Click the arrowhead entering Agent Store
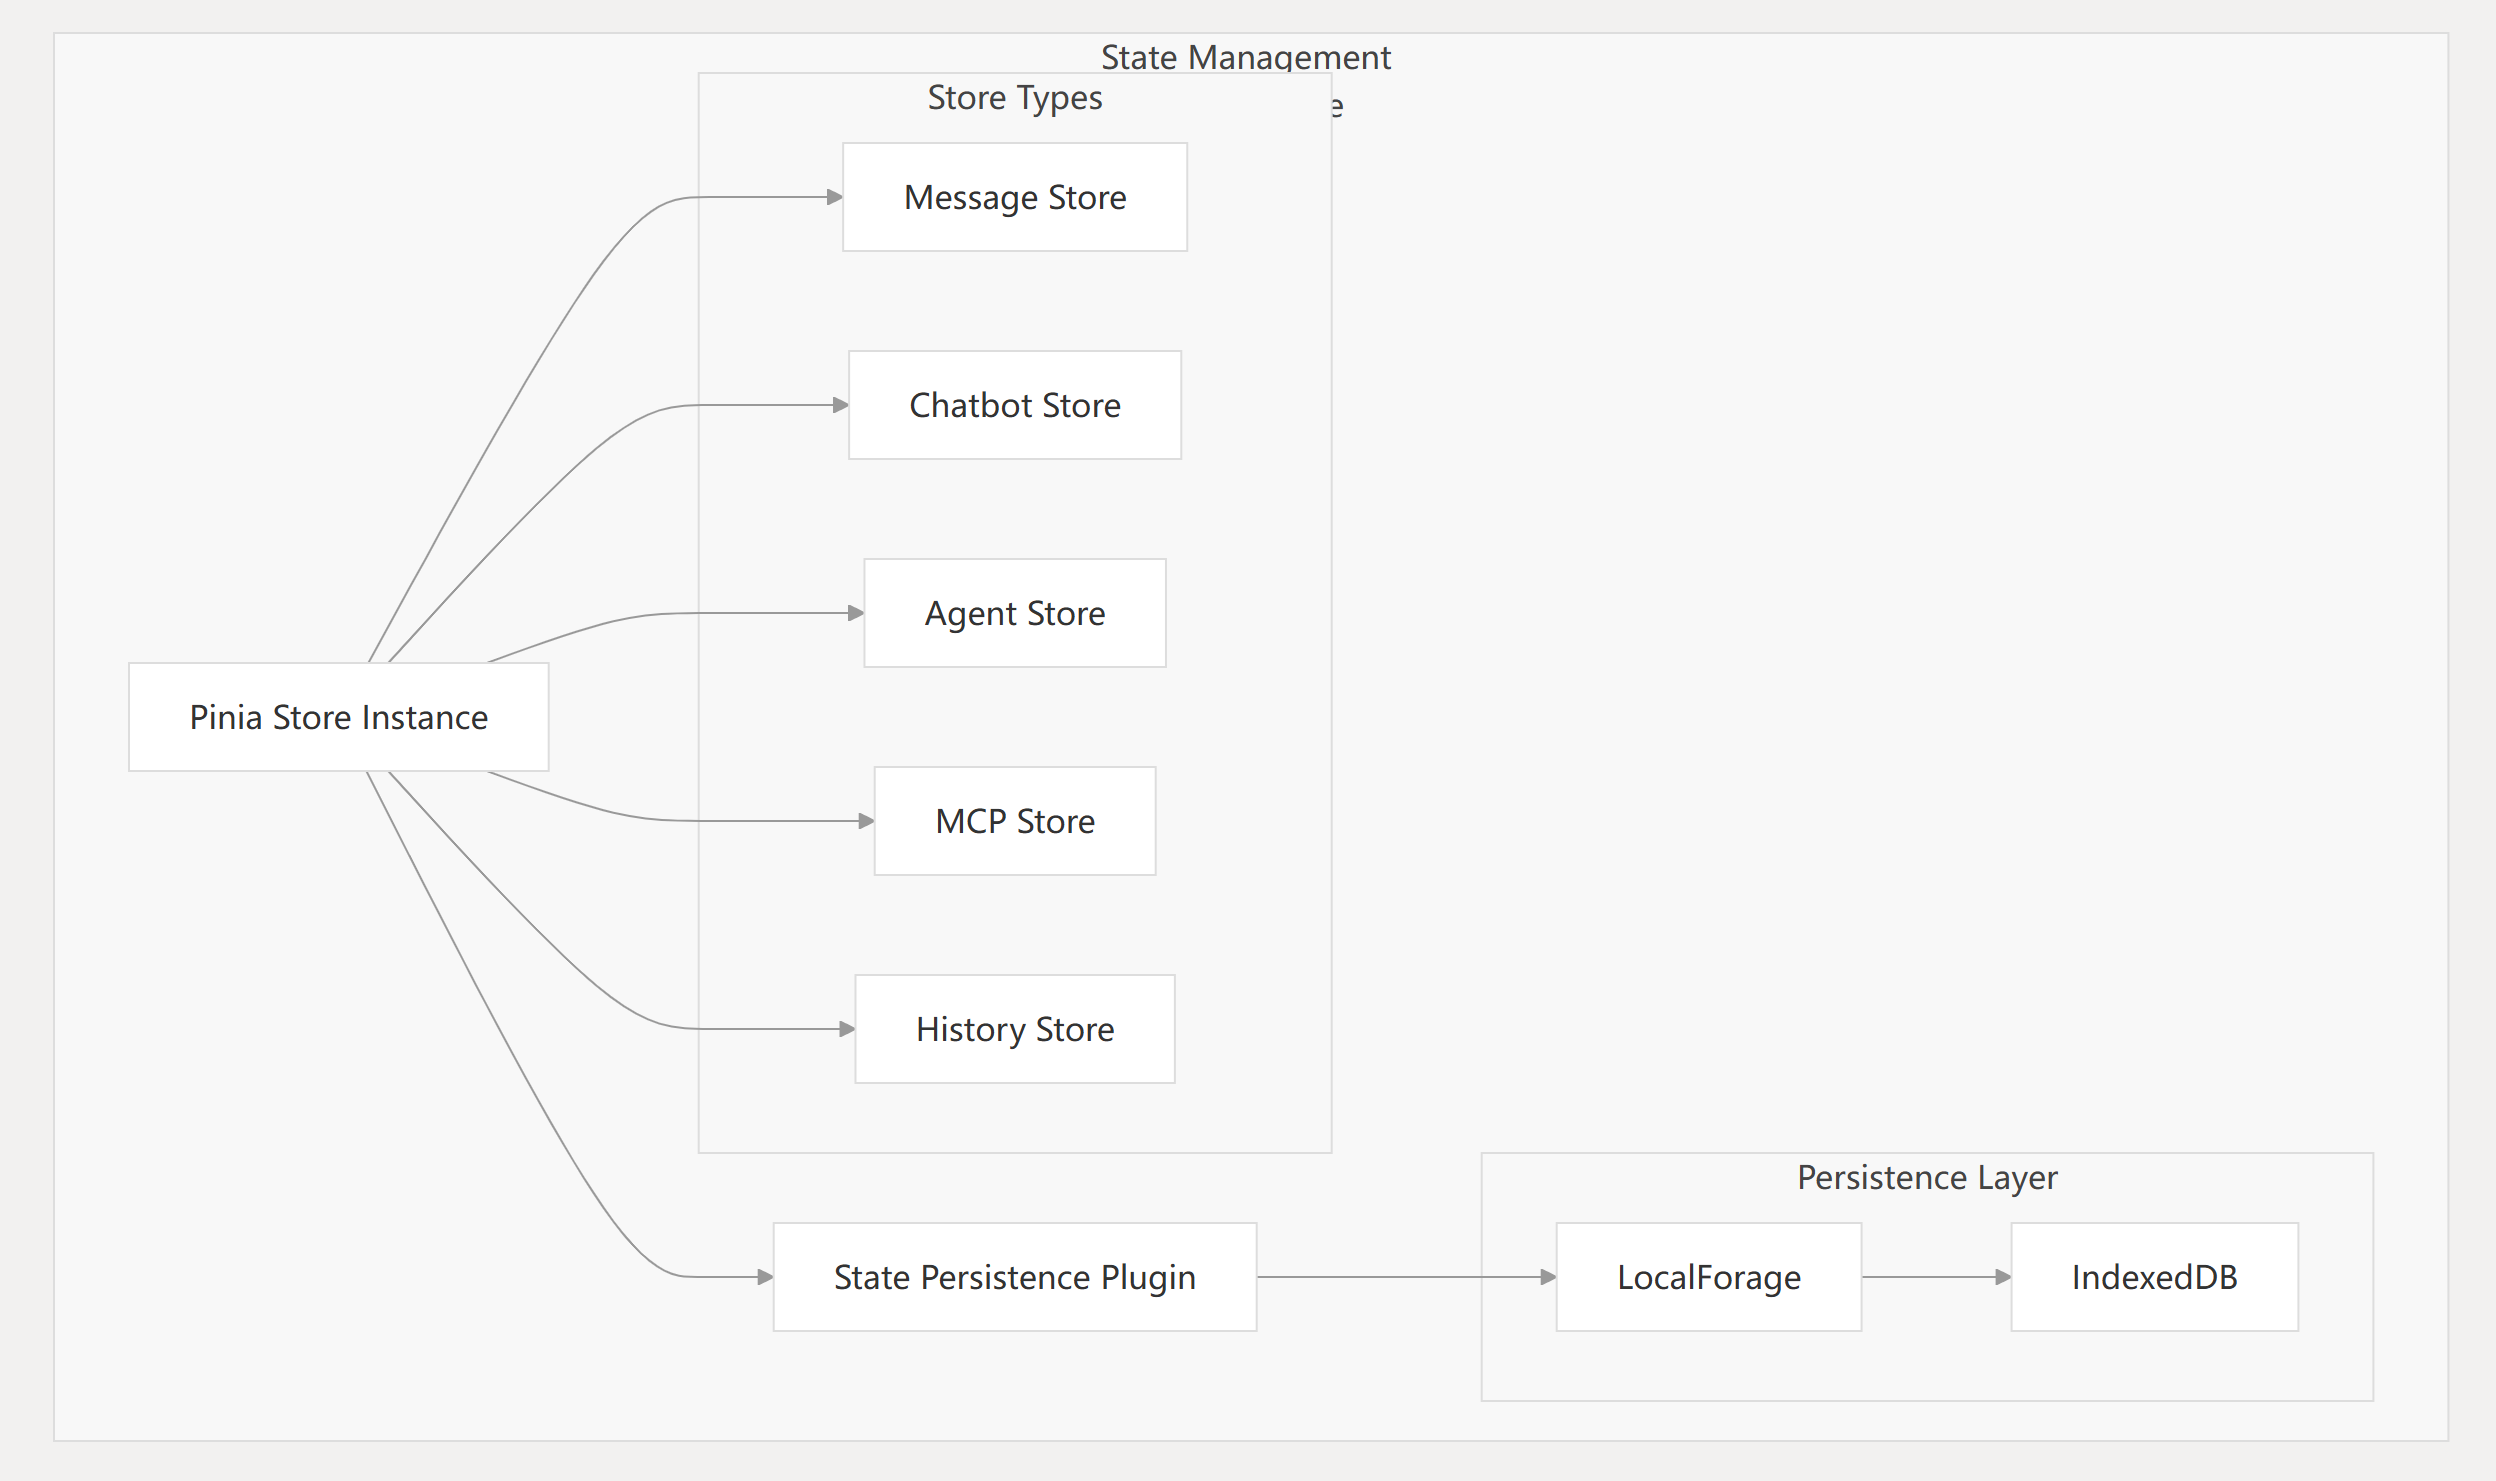Viewport: 2496px width, 1481px height. pos(856,613)
